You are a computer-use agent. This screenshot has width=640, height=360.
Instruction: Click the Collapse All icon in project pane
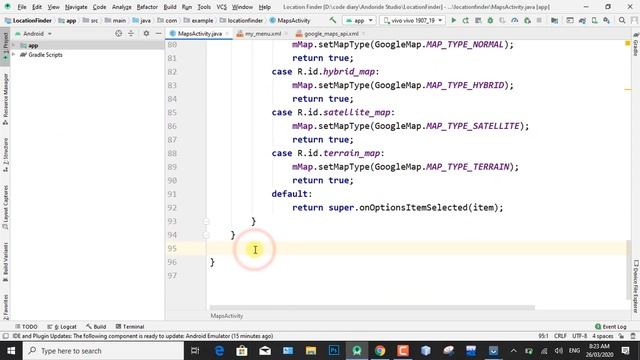coord(131,33)
